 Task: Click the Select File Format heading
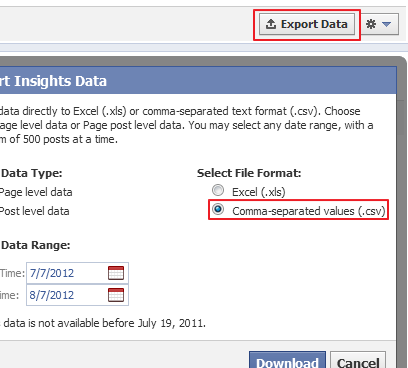pyautogui.click(x=249, y=173)
